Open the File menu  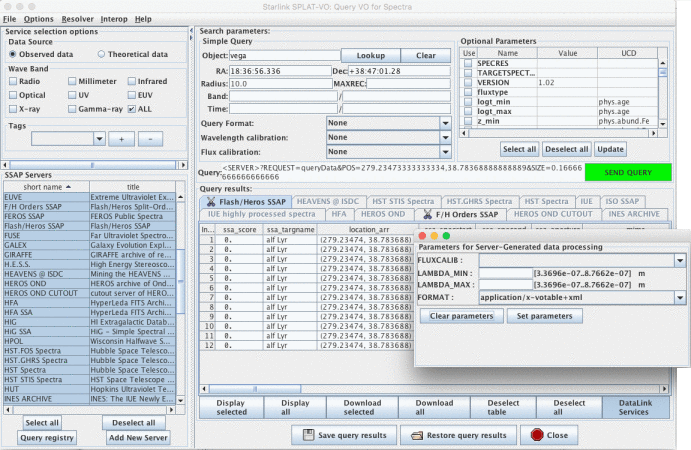point(9,19)
